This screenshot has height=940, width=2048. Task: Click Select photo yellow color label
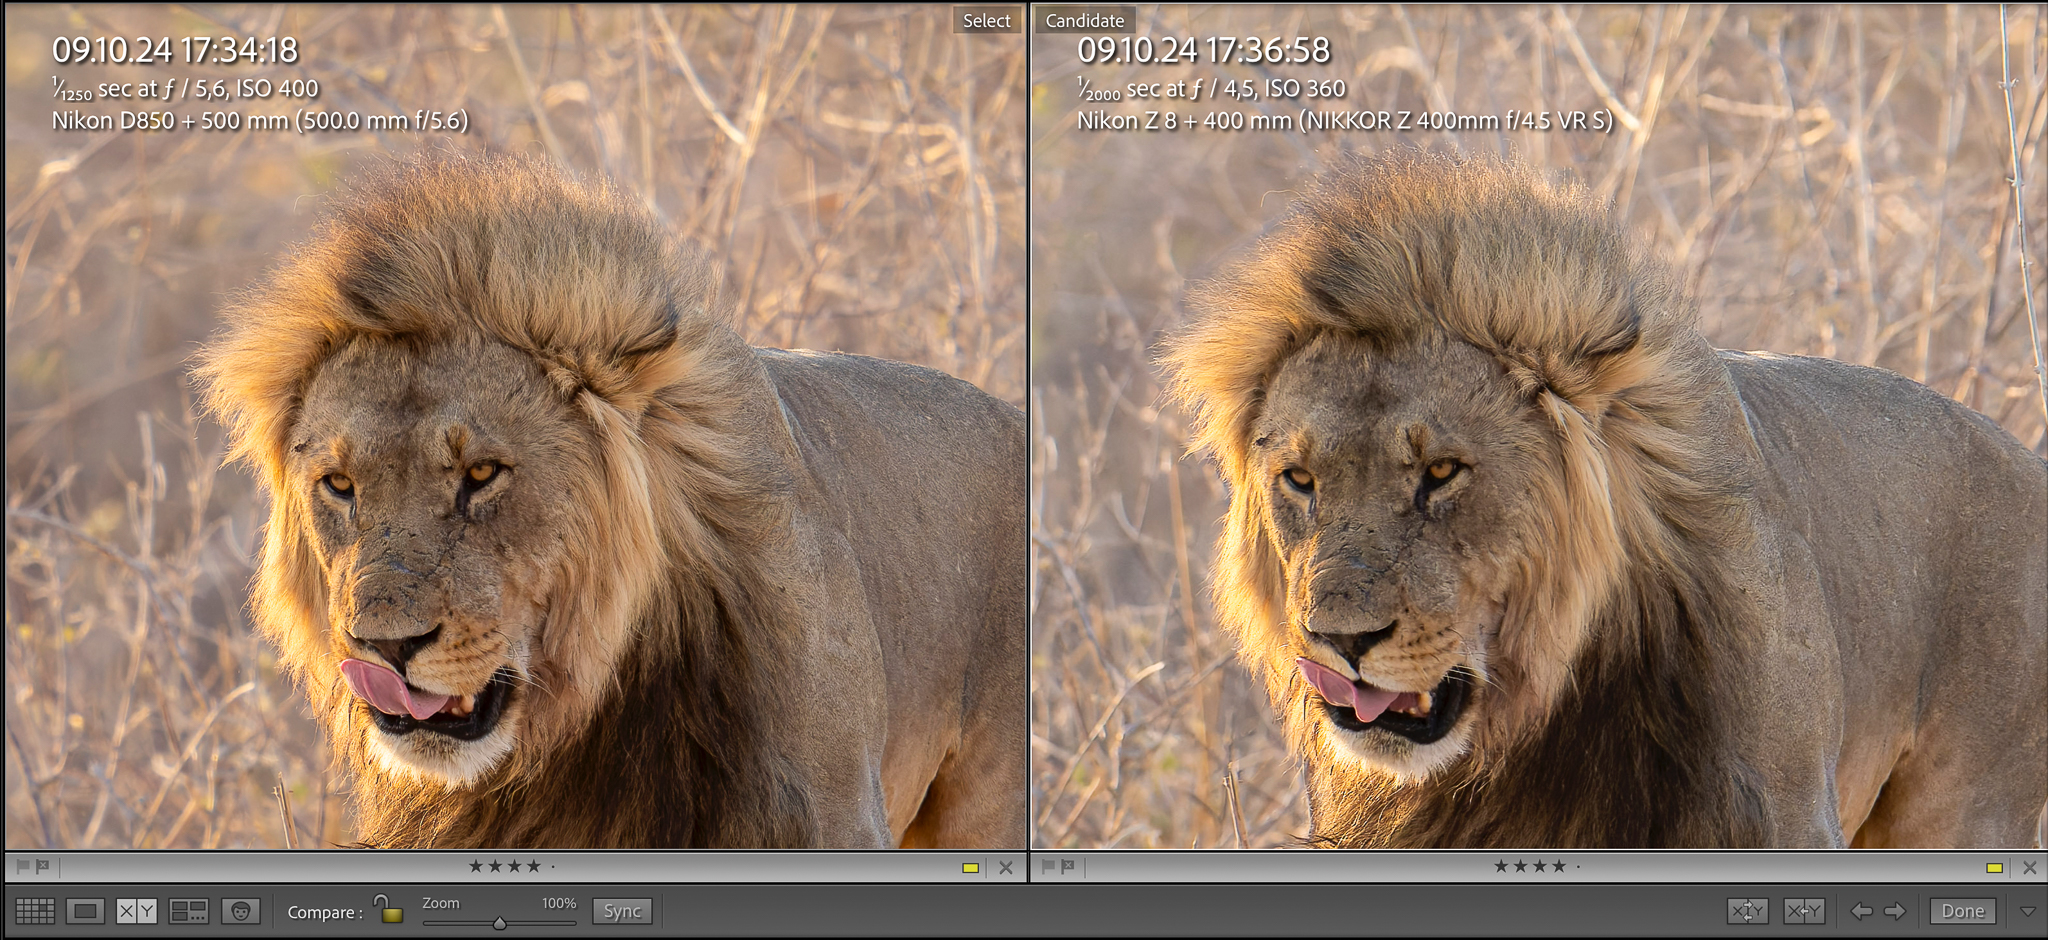[x=970, y=868]
